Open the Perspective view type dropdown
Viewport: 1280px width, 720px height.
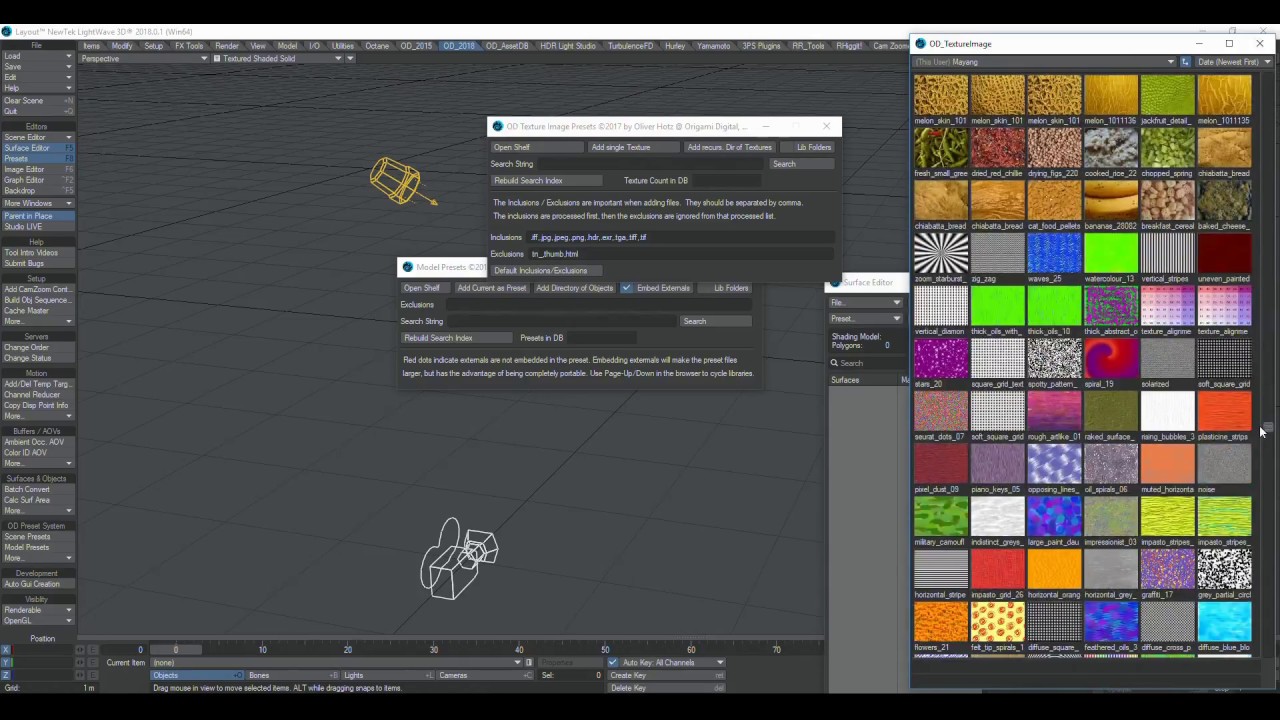tap(144, 59)
